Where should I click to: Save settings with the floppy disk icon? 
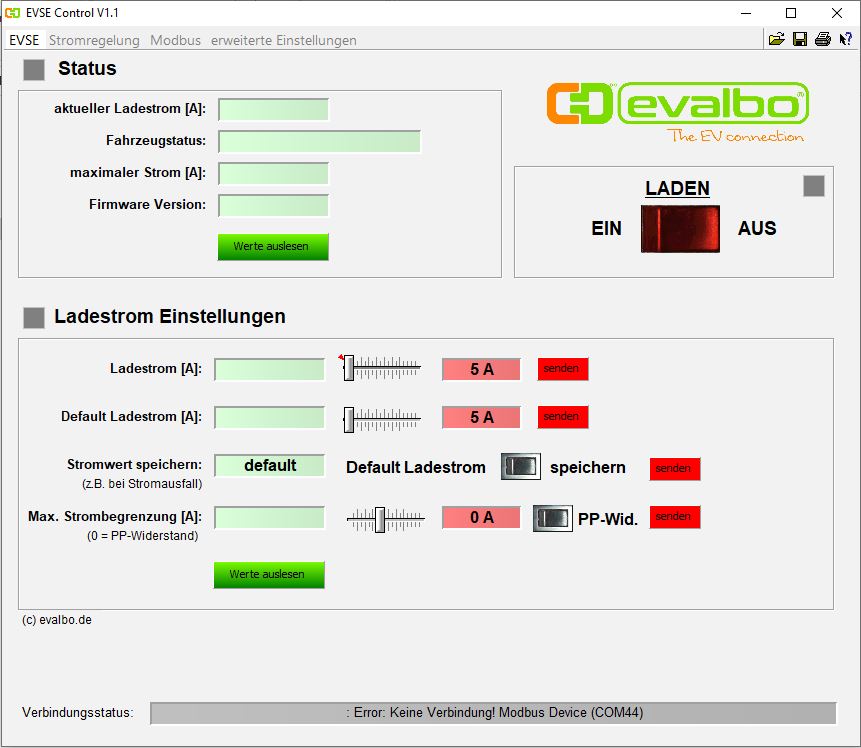coord(800,40)
